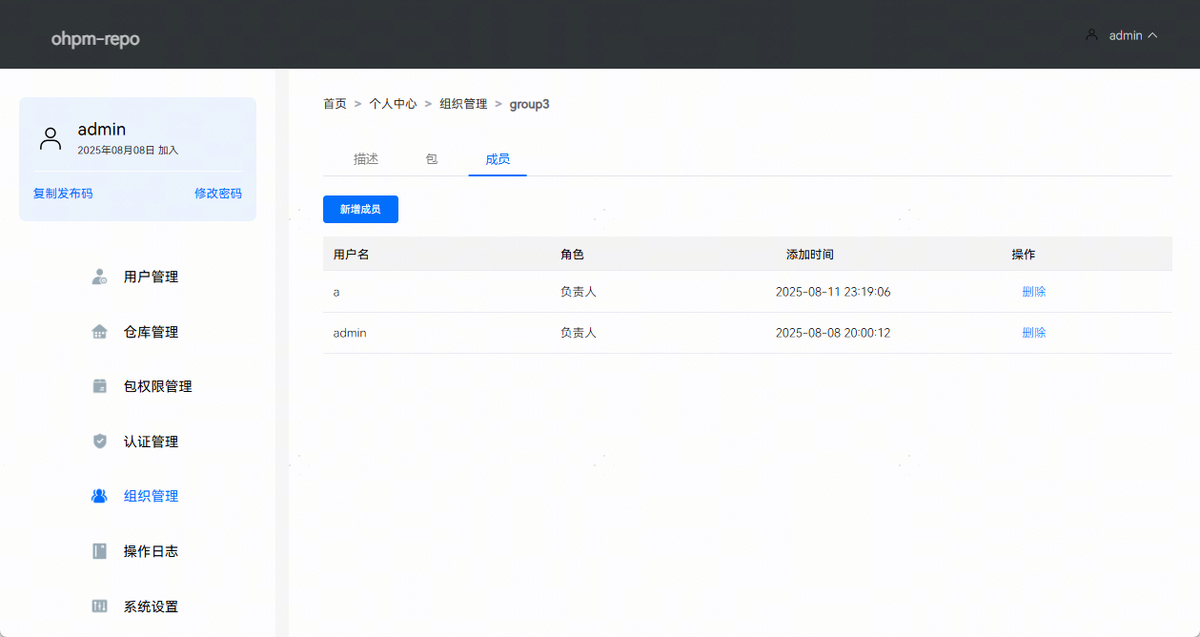Click the User Management (用户管理) sidebar icon

pyautogui.click(x=99, y=277)
